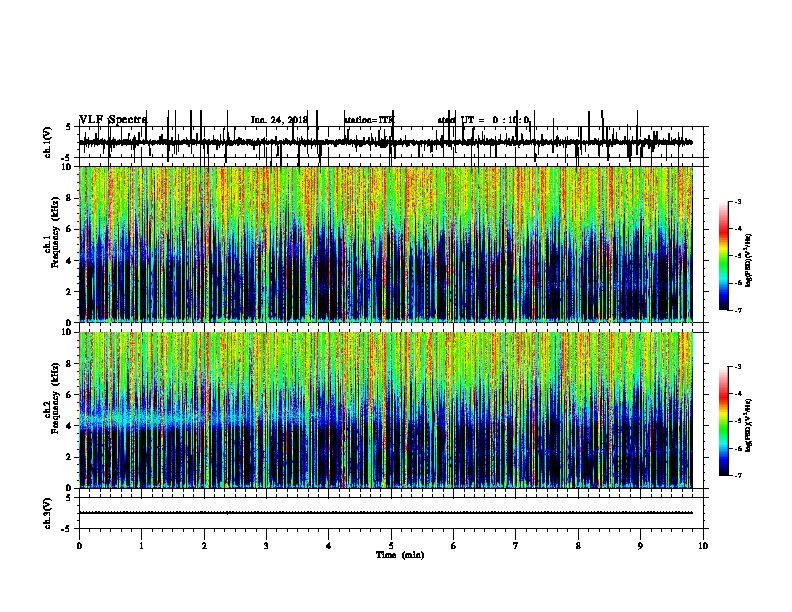Click the "ch.3(V)" waveform axis label
The width and height of the screenshot is (792, 612).
point(48,513)
